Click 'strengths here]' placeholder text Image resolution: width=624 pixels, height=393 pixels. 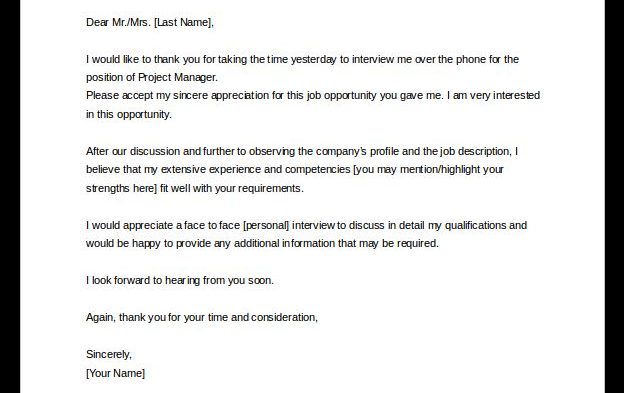click(x=121, y=188)
